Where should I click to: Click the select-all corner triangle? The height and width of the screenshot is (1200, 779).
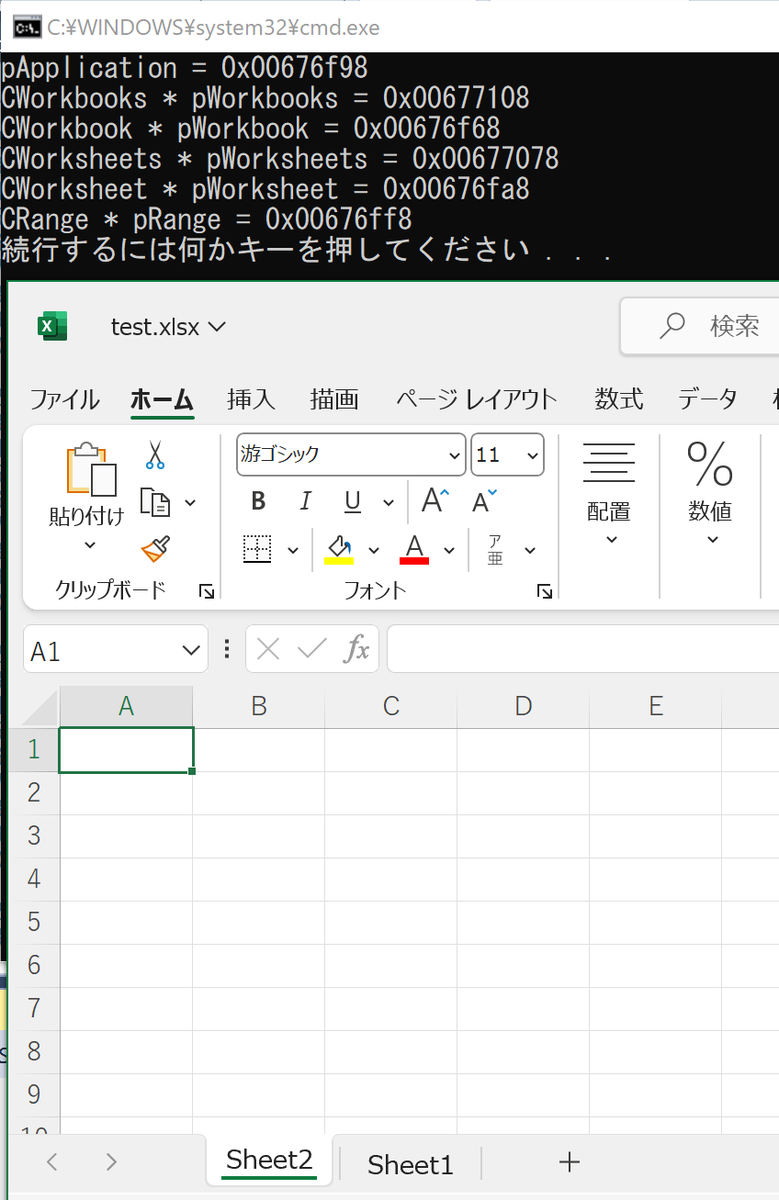40,706
